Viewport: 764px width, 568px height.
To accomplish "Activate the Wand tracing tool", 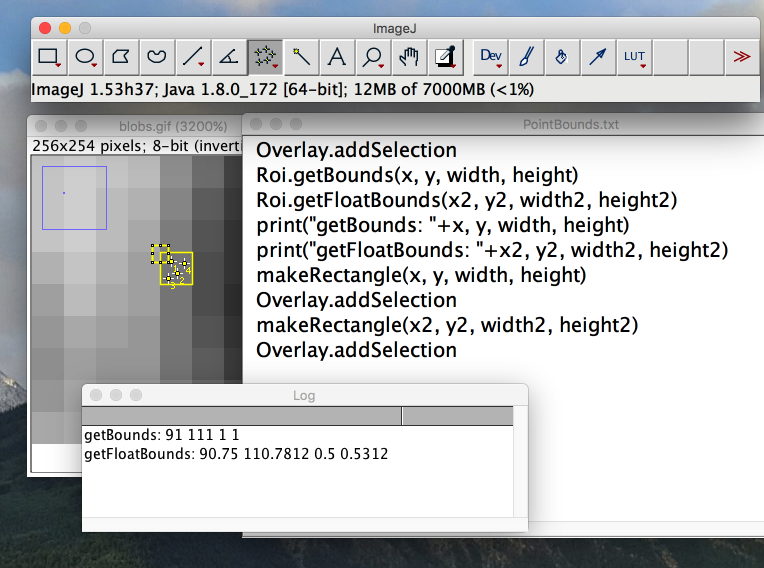I will tap(300, 57).
